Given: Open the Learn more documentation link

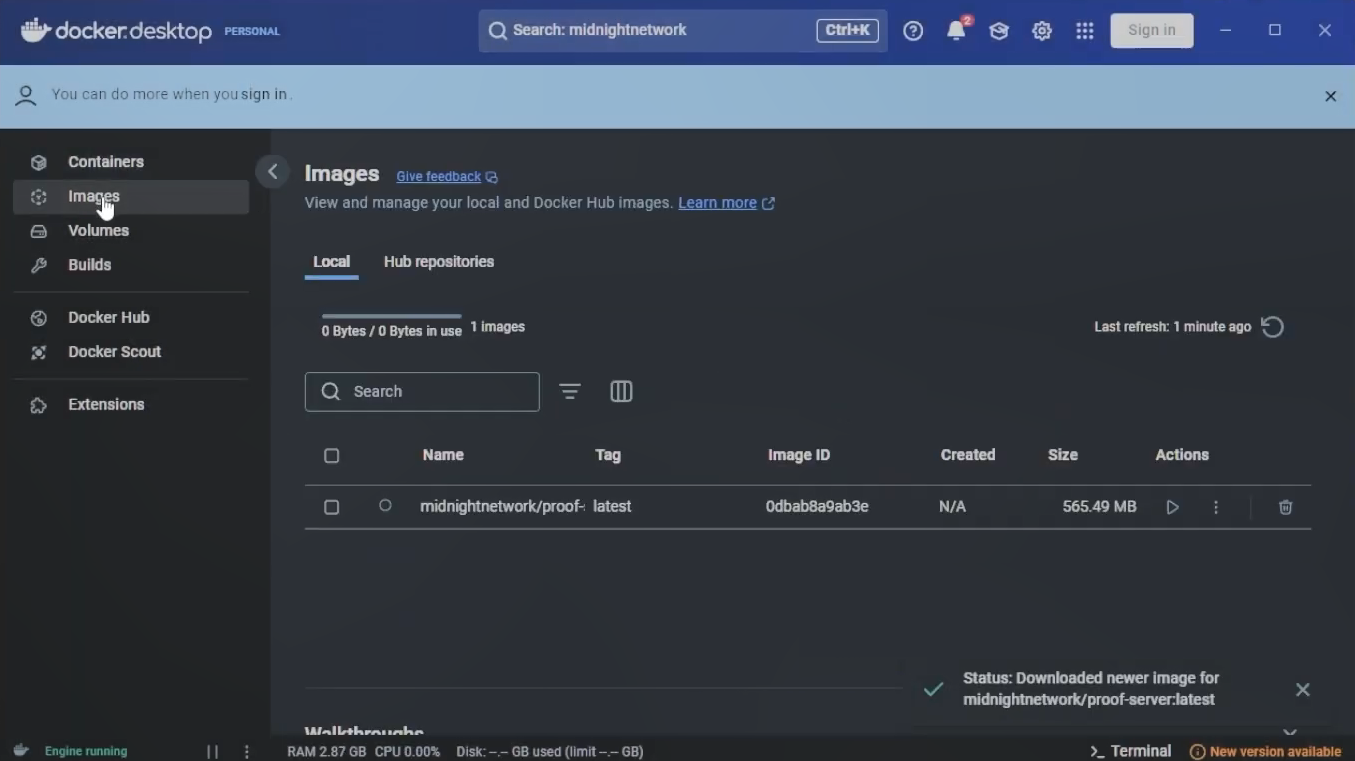Looking at the screenshot, I should pyautogui.click(x=718, y=203).
